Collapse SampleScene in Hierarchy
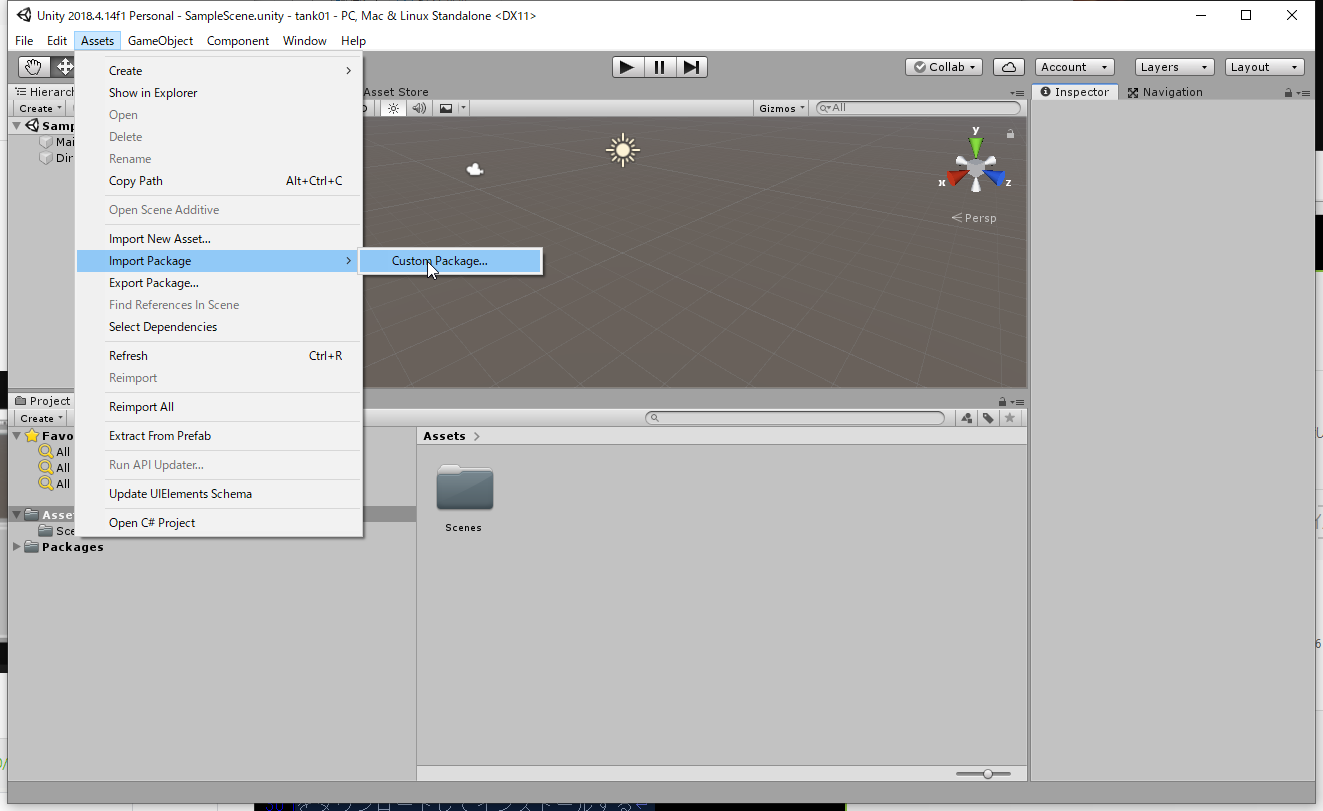The image size is (1323, 811). pyautogui.click(x=16, y=126)
